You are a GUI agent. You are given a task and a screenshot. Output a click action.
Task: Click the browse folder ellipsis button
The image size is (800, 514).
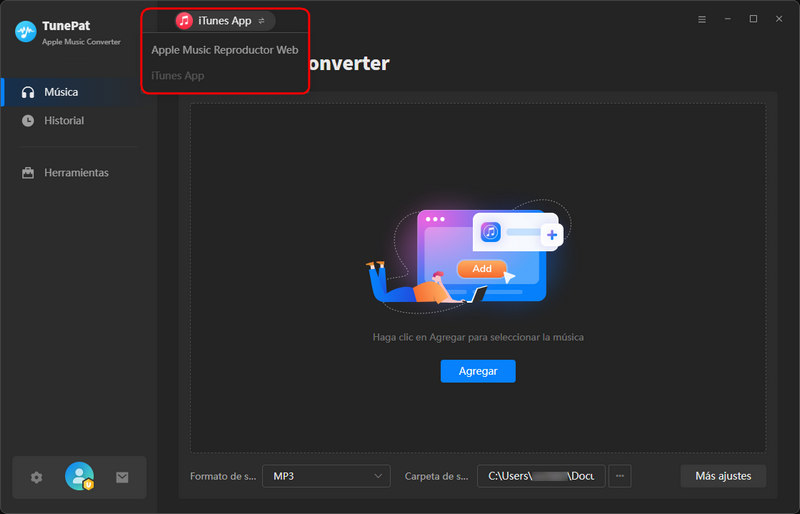point(620,476)
